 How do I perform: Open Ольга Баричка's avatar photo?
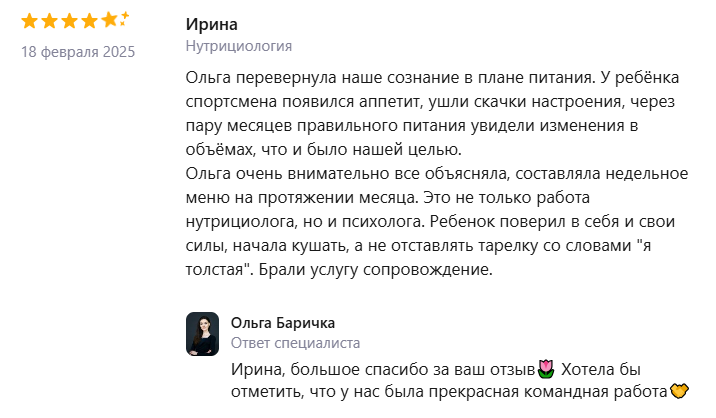pyautogui.click(x=202, y=334)
